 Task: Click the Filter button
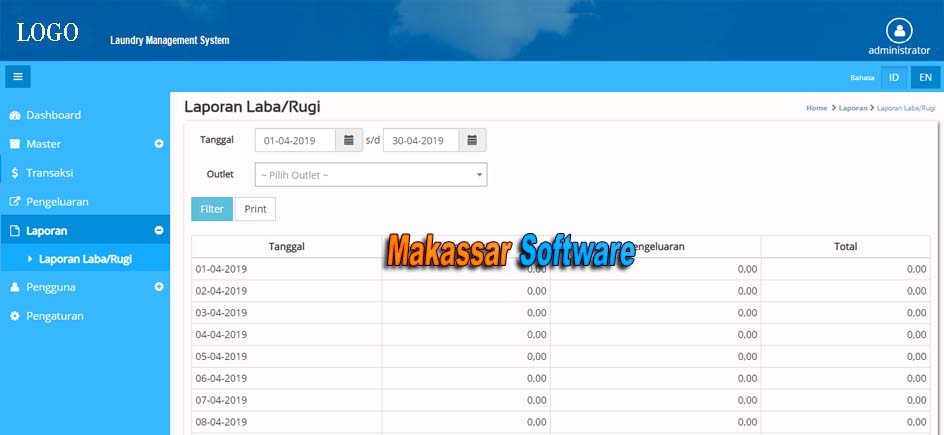point(211,209)
